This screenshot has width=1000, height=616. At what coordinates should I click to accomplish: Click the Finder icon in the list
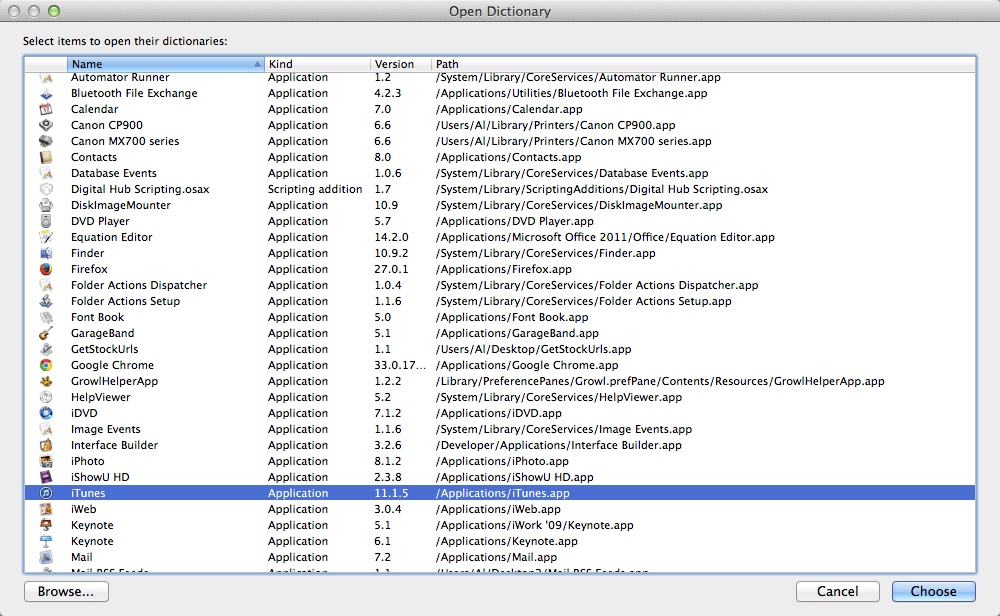[46, 253]
